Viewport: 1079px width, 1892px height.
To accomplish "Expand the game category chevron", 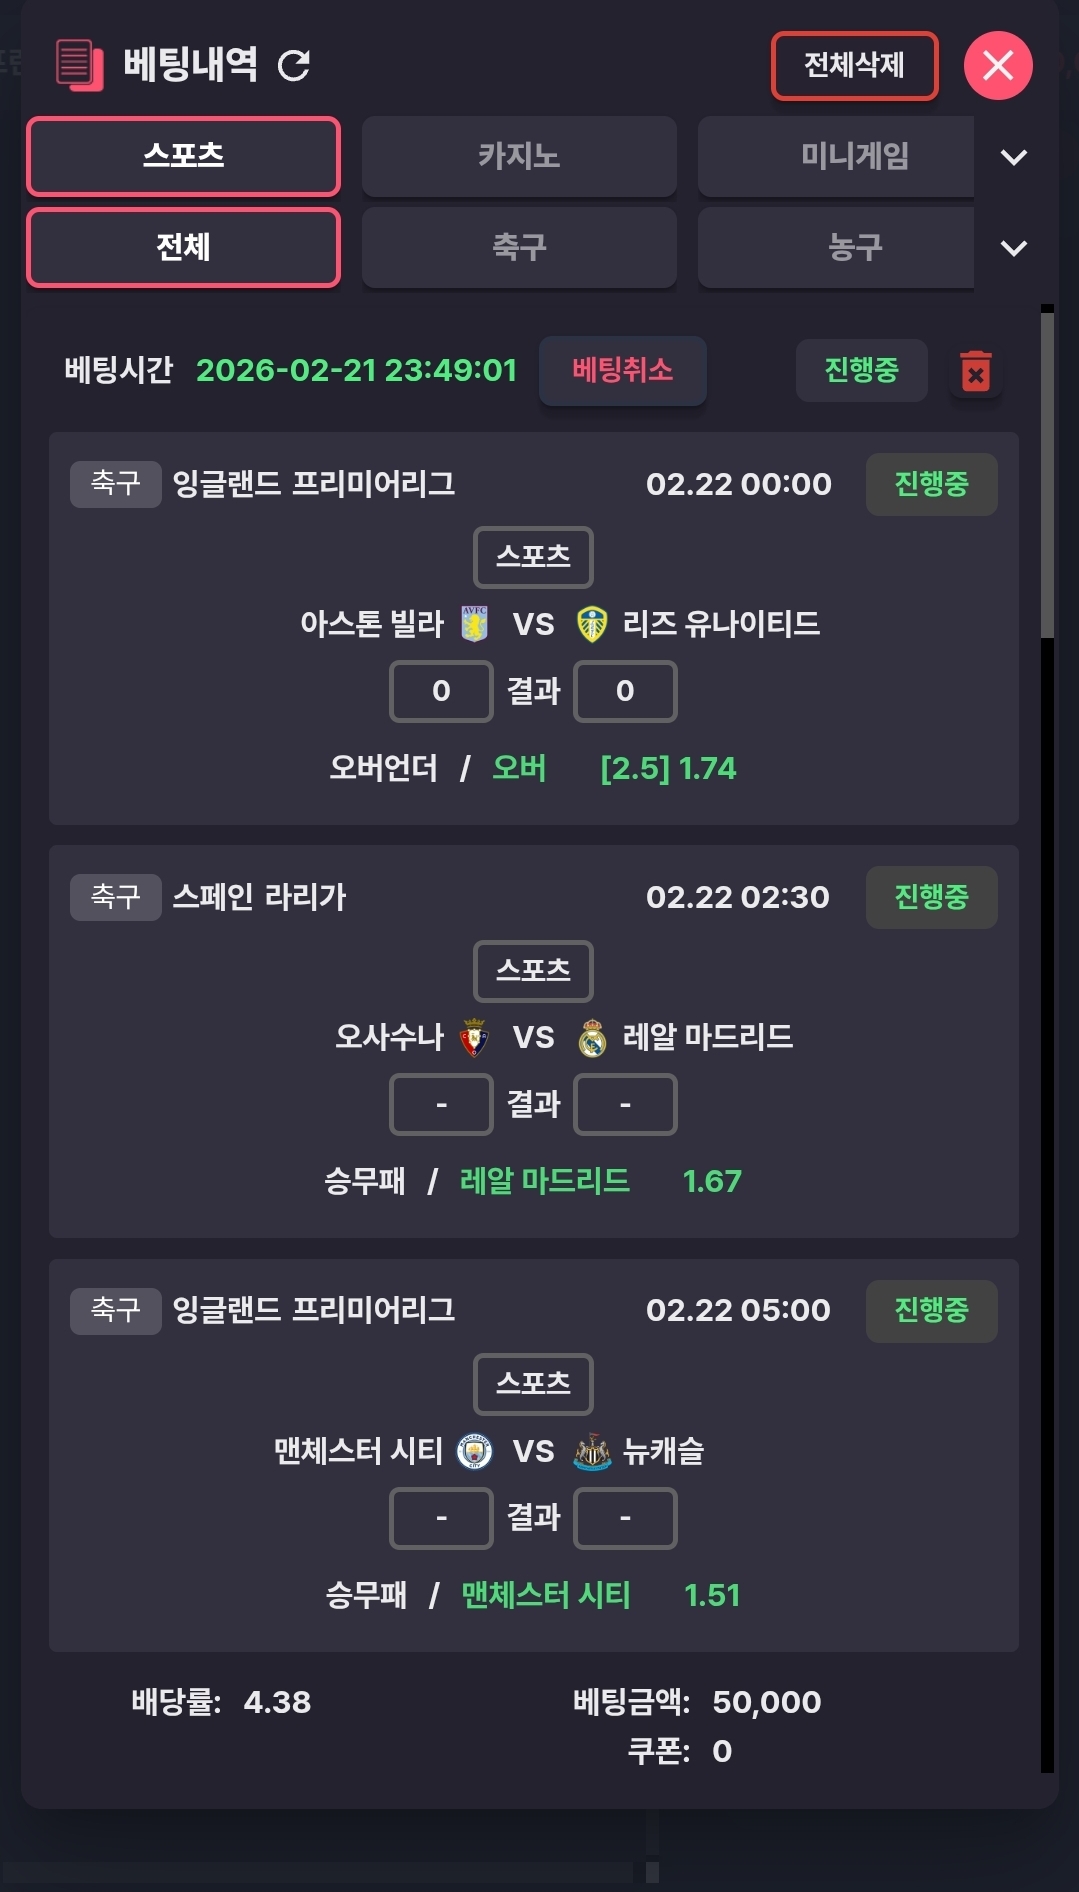I will (x=1014, y=157).
